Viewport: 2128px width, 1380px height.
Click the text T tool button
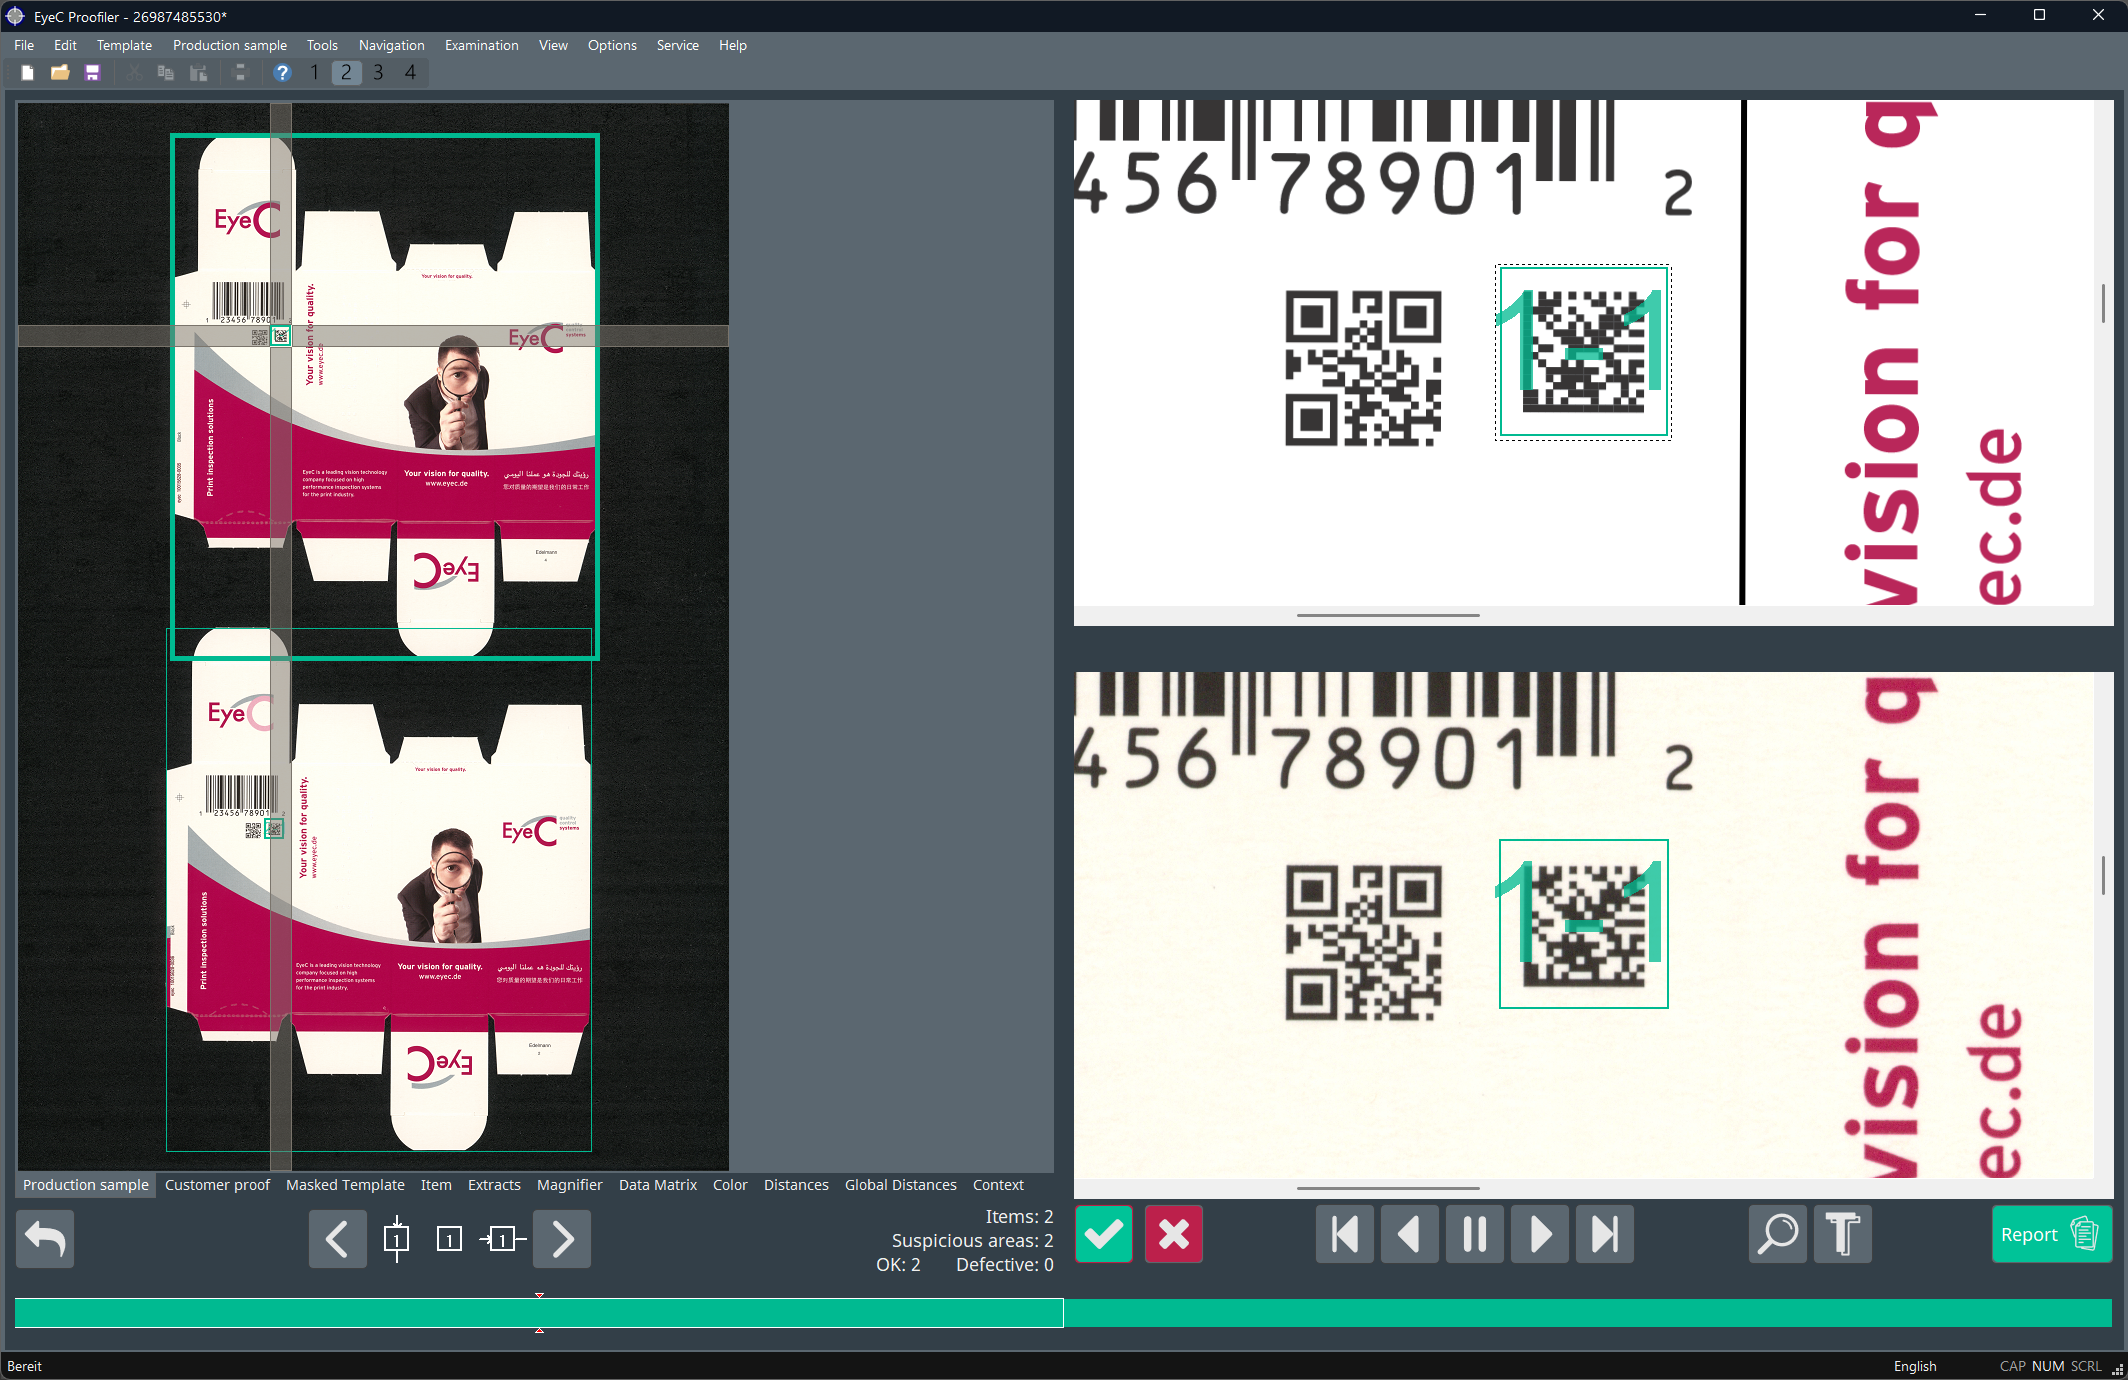click(1843, 1235)
